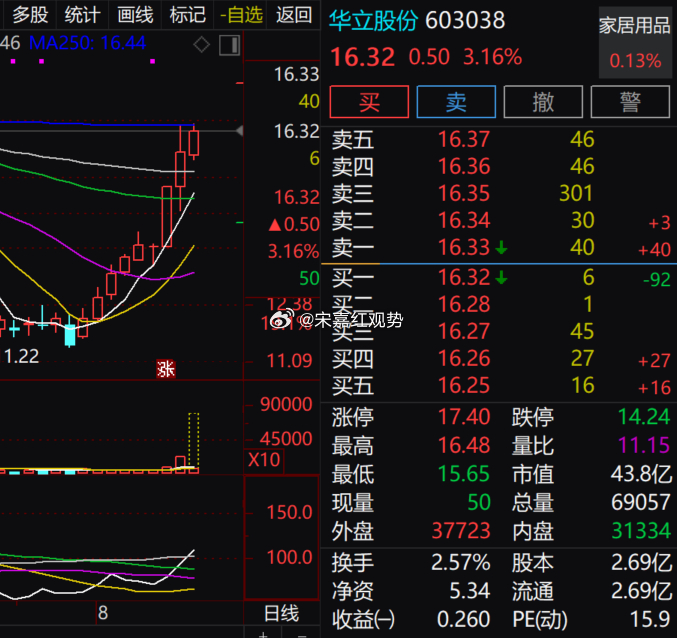
Task: Click 内盘 value 31334
Action: 641,531
